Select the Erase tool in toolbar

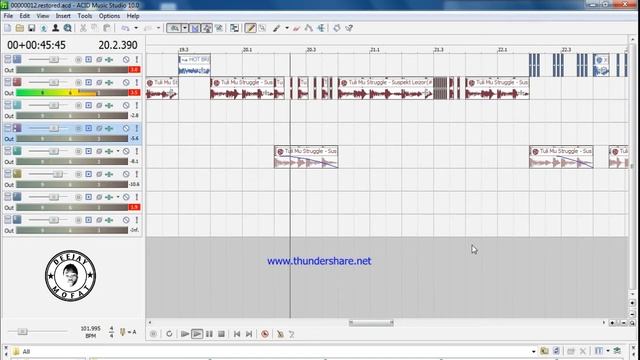pos(296,28)
